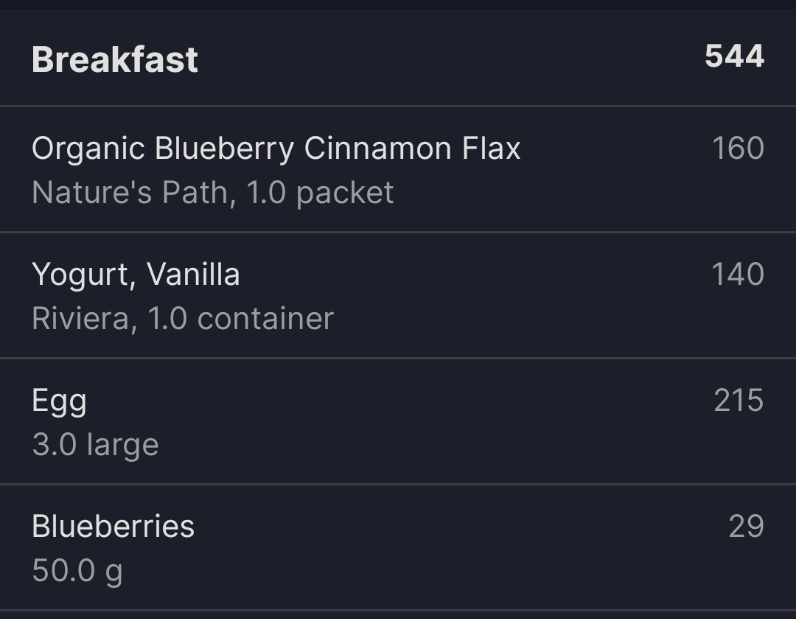The width and height of the screenshot is (796, 619).
Task: Open the Blueberries food entry
Action: coord(113,527)
